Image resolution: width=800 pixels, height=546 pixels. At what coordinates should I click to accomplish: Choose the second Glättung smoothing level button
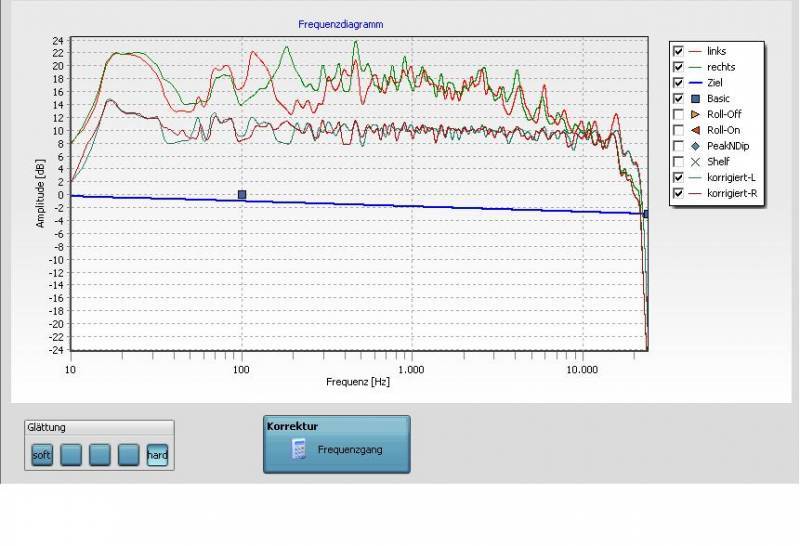coord(70,455)
